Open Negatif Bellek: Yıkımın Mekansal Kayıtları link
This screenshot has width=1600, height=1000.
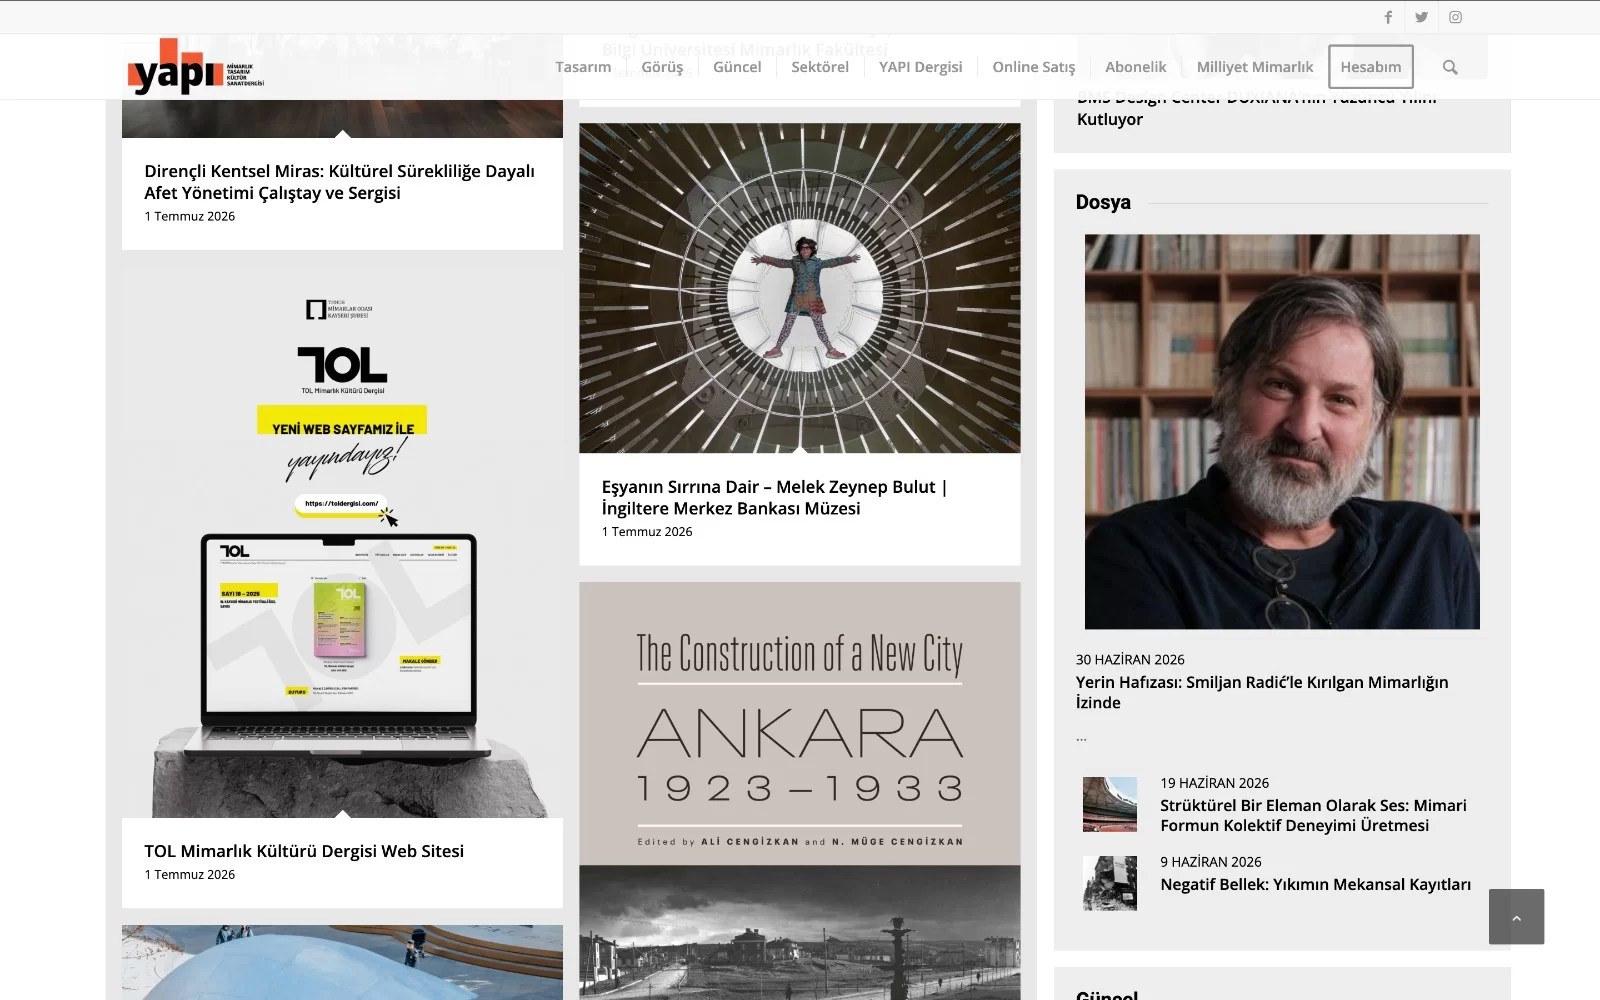coord(1315,884)
